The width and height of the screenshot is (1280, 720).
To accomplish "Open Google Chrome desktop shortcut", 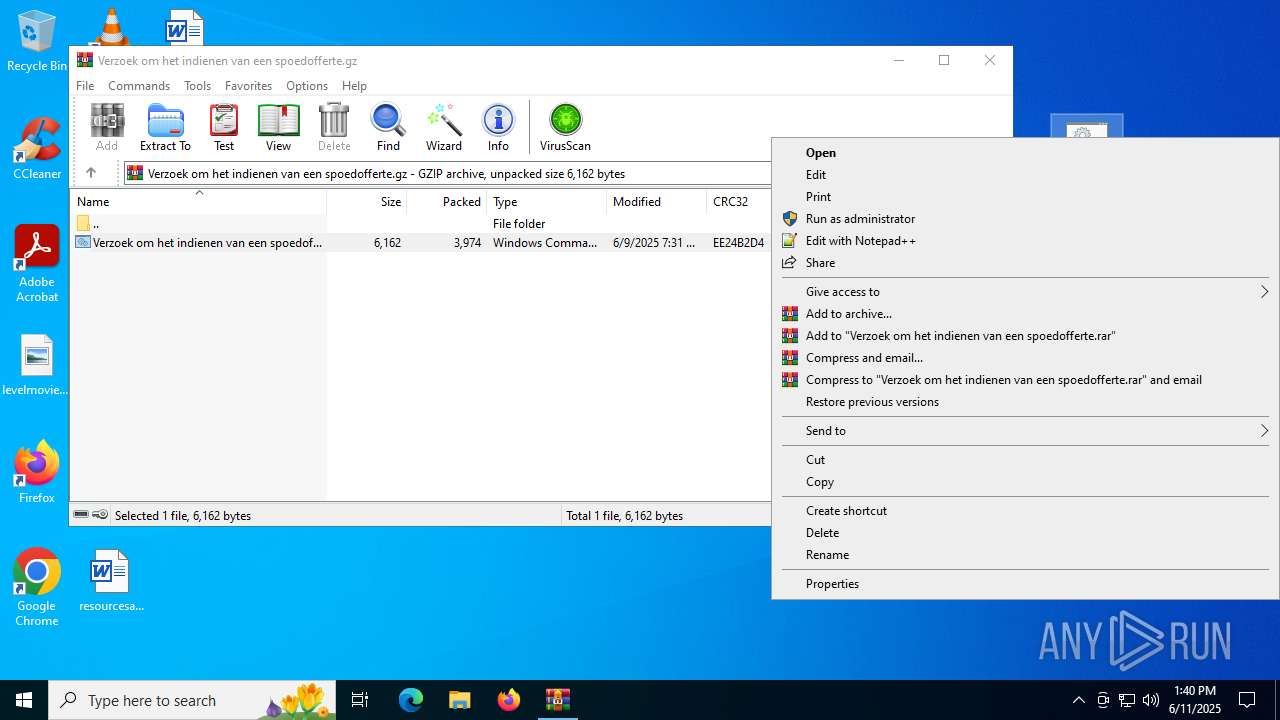I will (37, 588).
